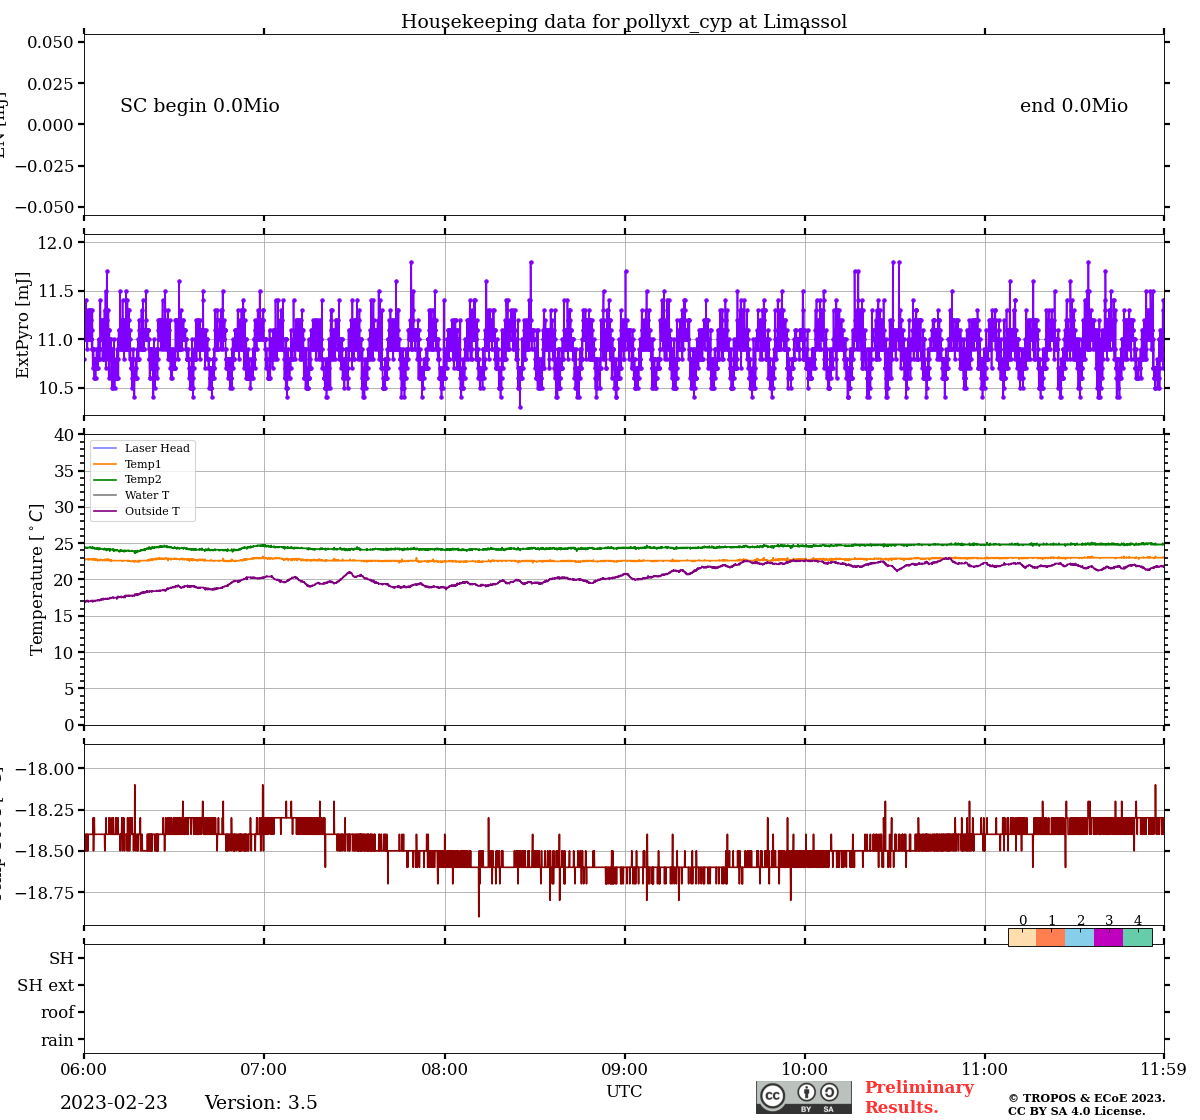
Task: Click the 'end 0.0Mio' annotation
Action: pos(1074,106)
